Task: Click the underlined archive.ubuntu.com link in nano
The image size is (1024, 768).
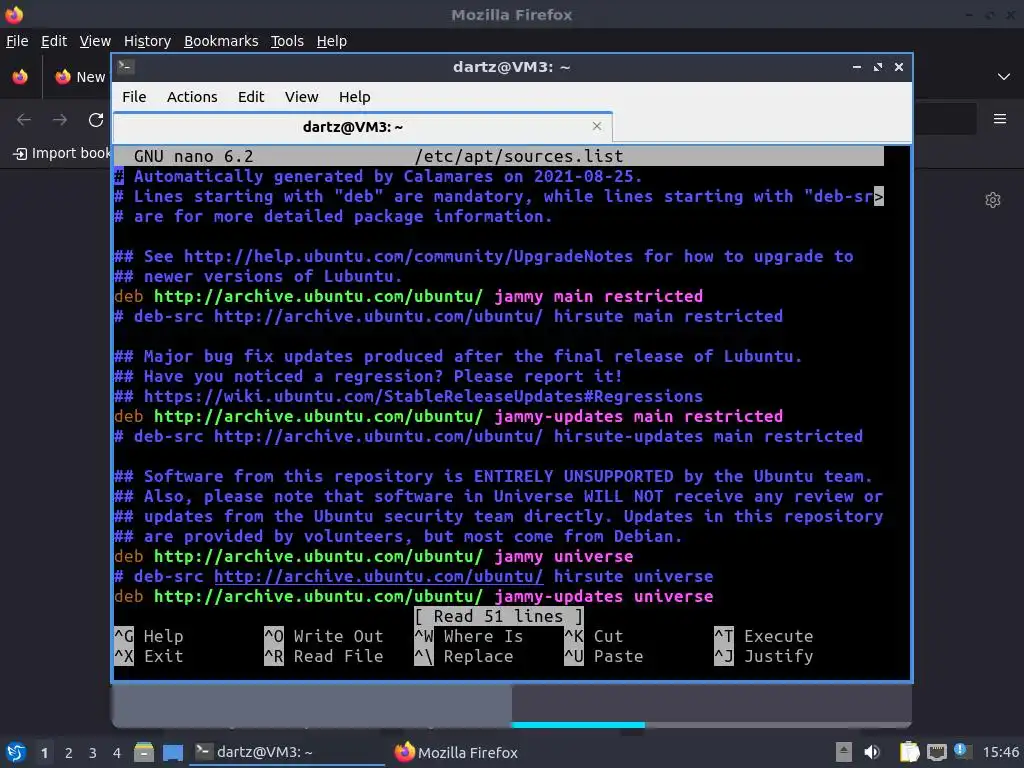Action: [x=378, y=577]
